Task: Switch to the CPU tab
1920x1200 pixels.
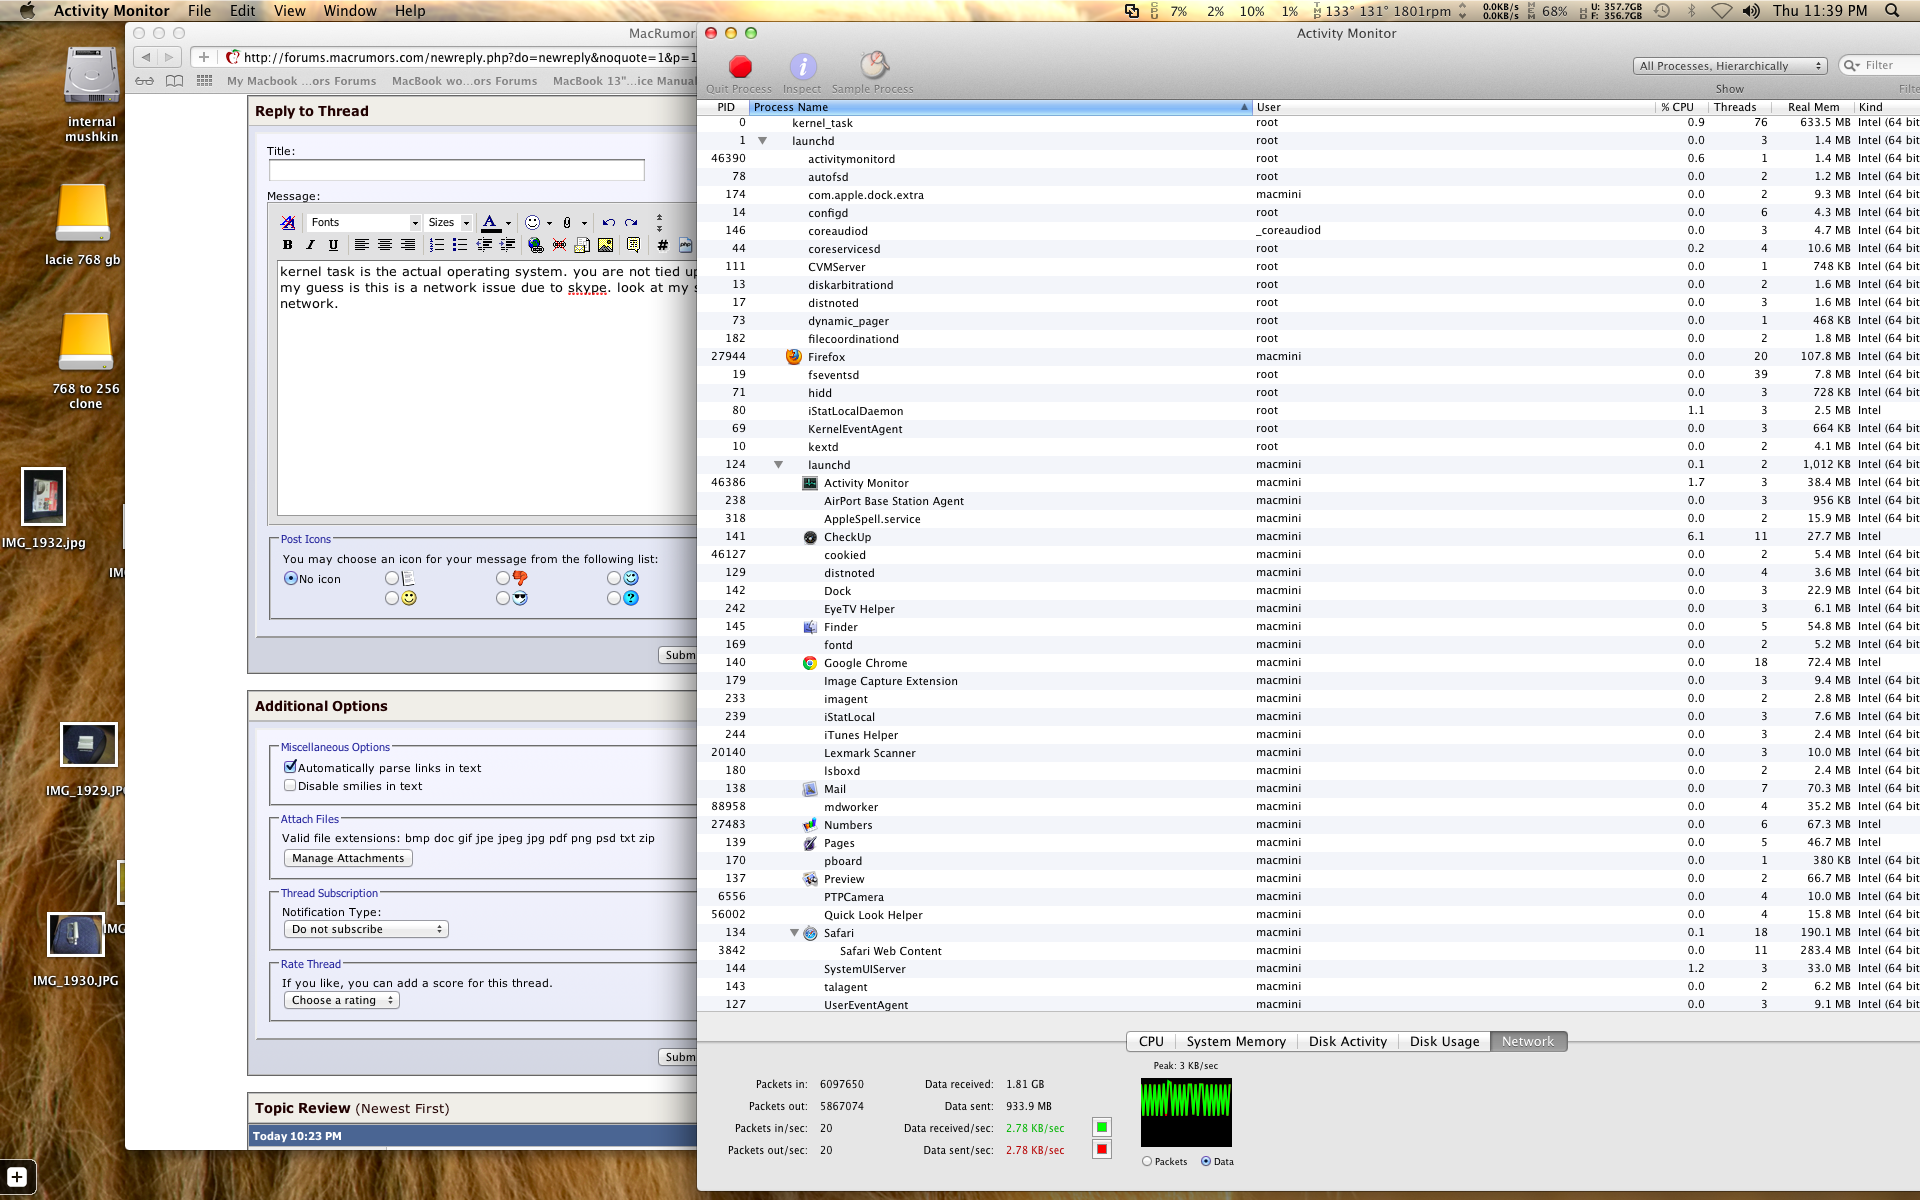Action: [x=1151, y=1042]
